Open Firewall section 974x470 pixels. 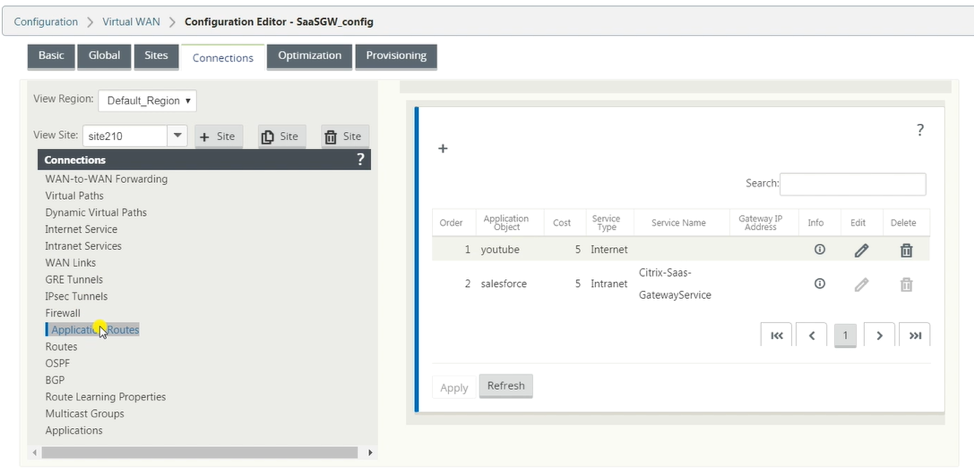(63, 313)
